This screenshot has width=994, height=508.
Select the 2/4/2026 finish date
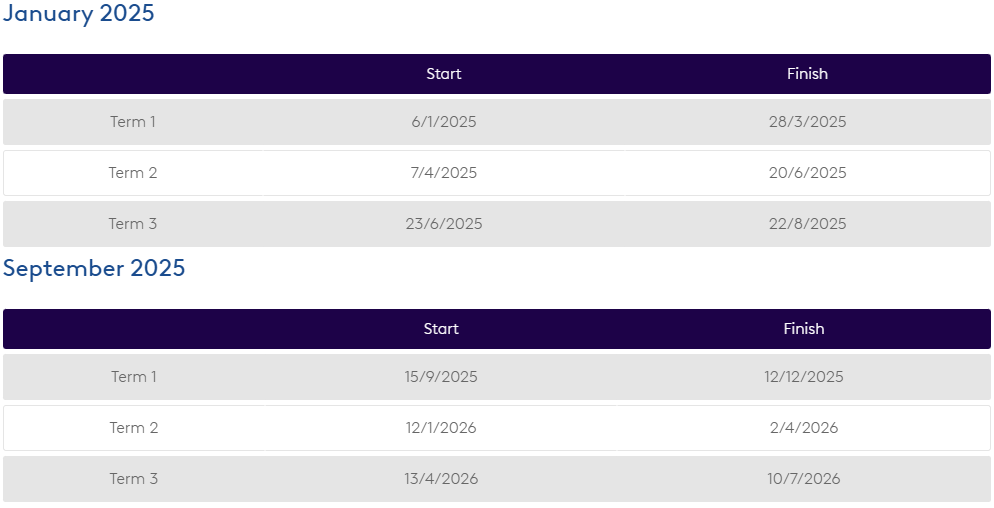point(804,428)
